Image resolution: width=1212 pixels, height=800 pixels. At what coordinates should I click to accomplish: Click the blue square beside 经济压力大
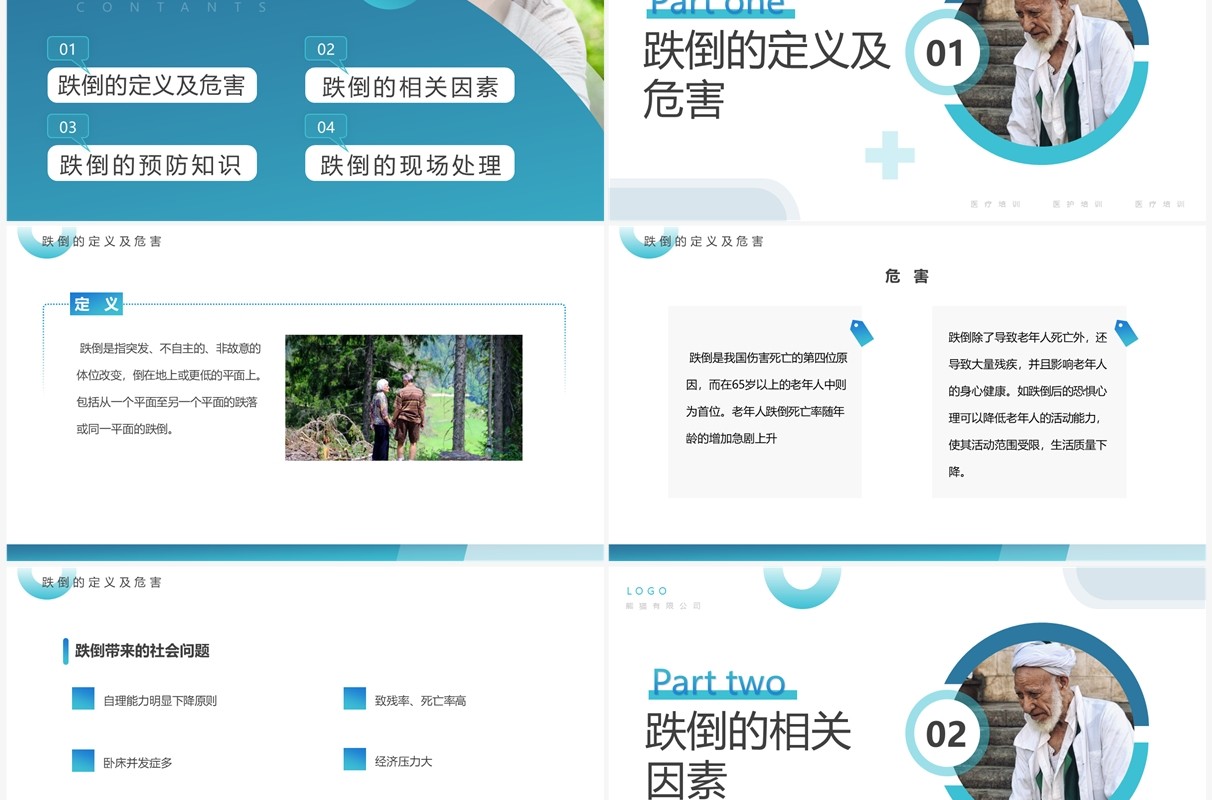[355, 759]
